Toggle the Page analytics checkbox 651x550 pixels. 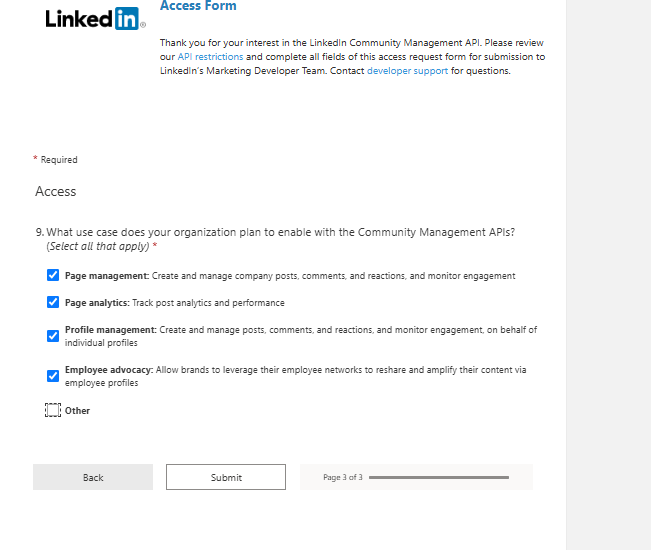click(53, 302)
